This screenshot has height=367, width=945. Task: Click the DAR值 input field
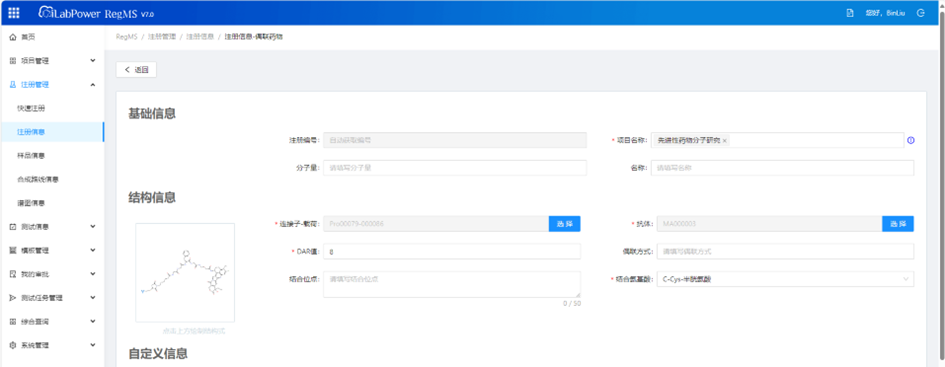tap(452, 251)
